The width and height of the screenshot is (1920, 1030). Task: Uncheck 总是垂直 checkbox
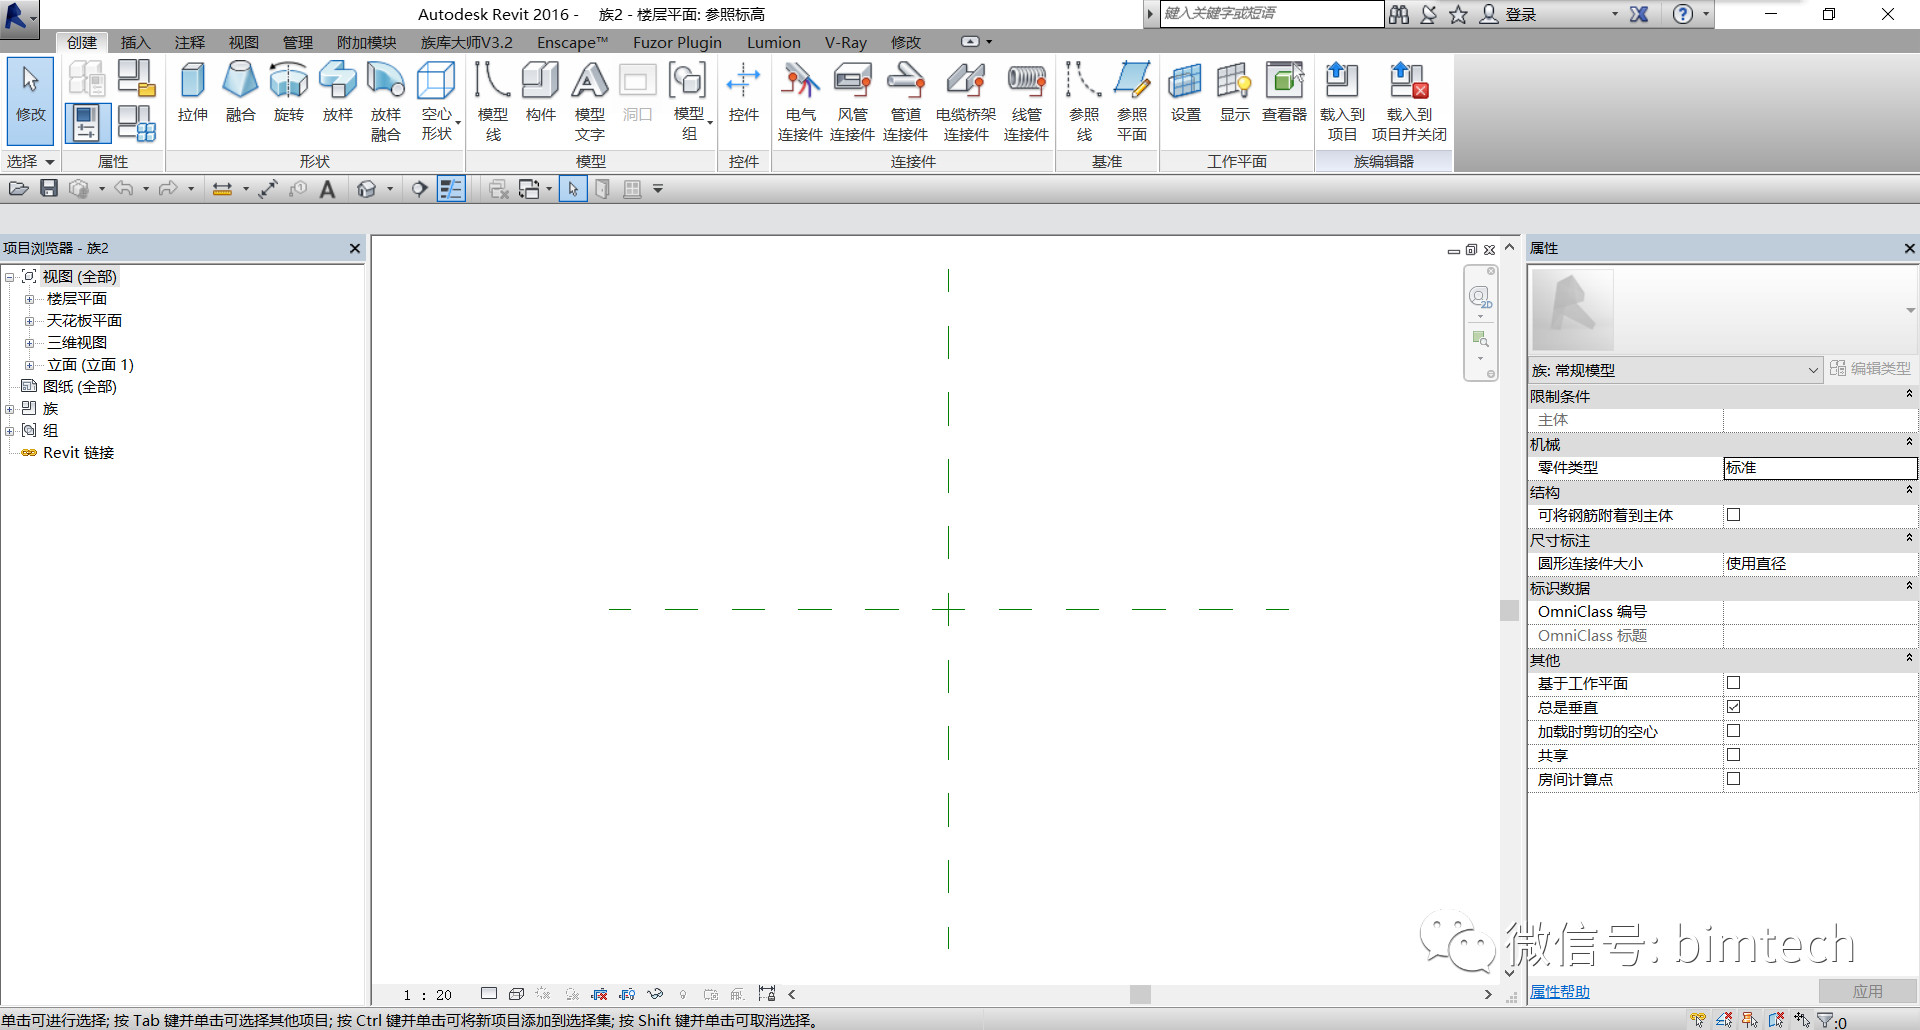[x=1734, y=707]
